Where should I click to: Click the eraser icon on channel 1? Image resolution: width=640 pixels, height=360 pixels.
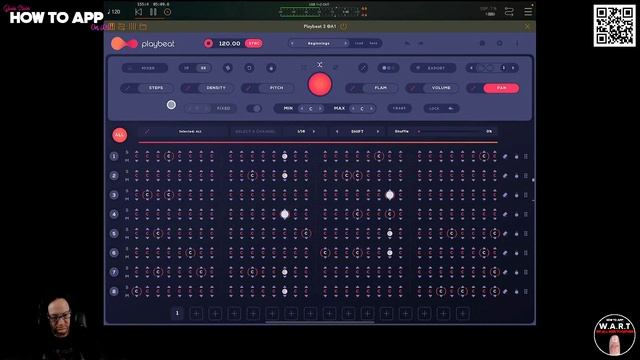505,157
